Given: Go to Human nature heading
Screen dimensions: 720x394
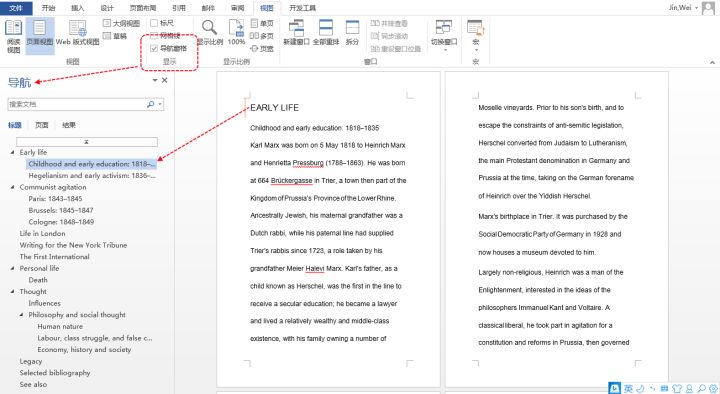Looking at the screenshot, I should click(x=60, y=326).
